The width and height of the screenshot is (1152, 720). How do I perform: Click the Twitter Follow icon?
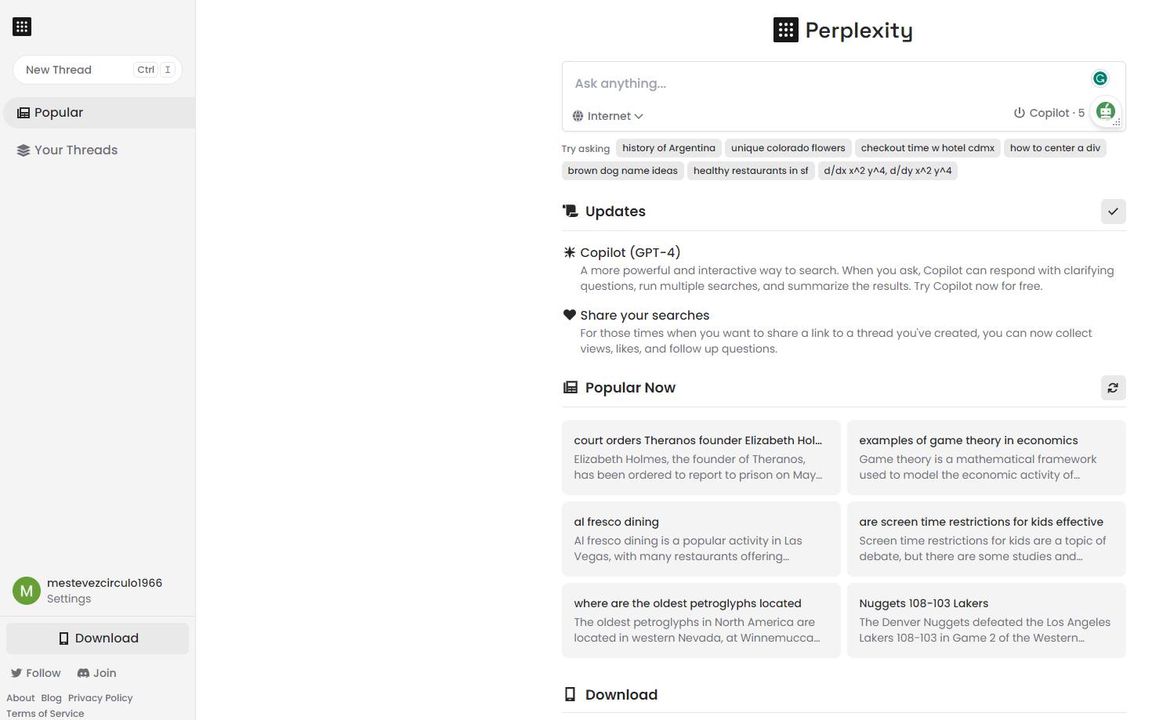16,673
